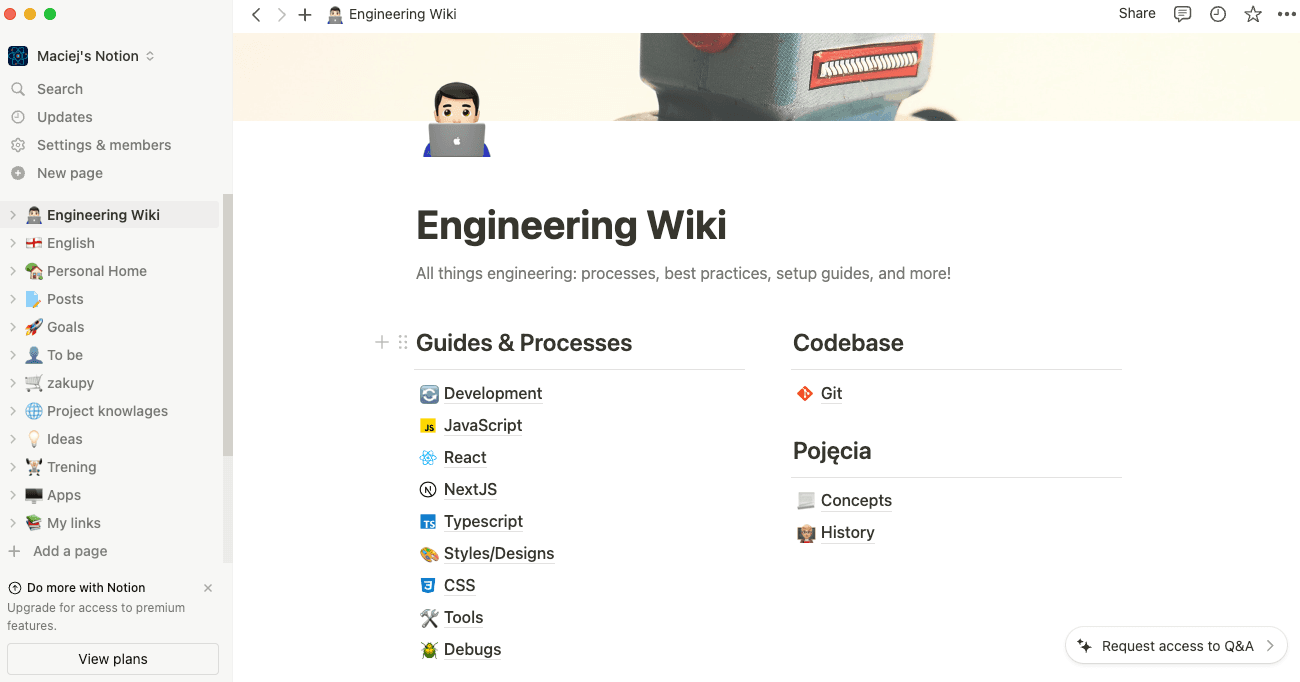Expand the Project knowlages sidebar page
This screenshot has height=682, width=1300.
pyautogui.click(x=13, y=411)
